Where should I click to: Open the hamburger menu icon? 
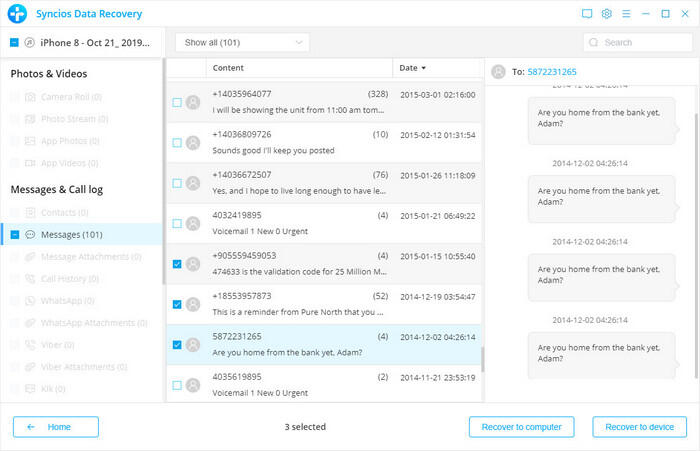[628, 14]
